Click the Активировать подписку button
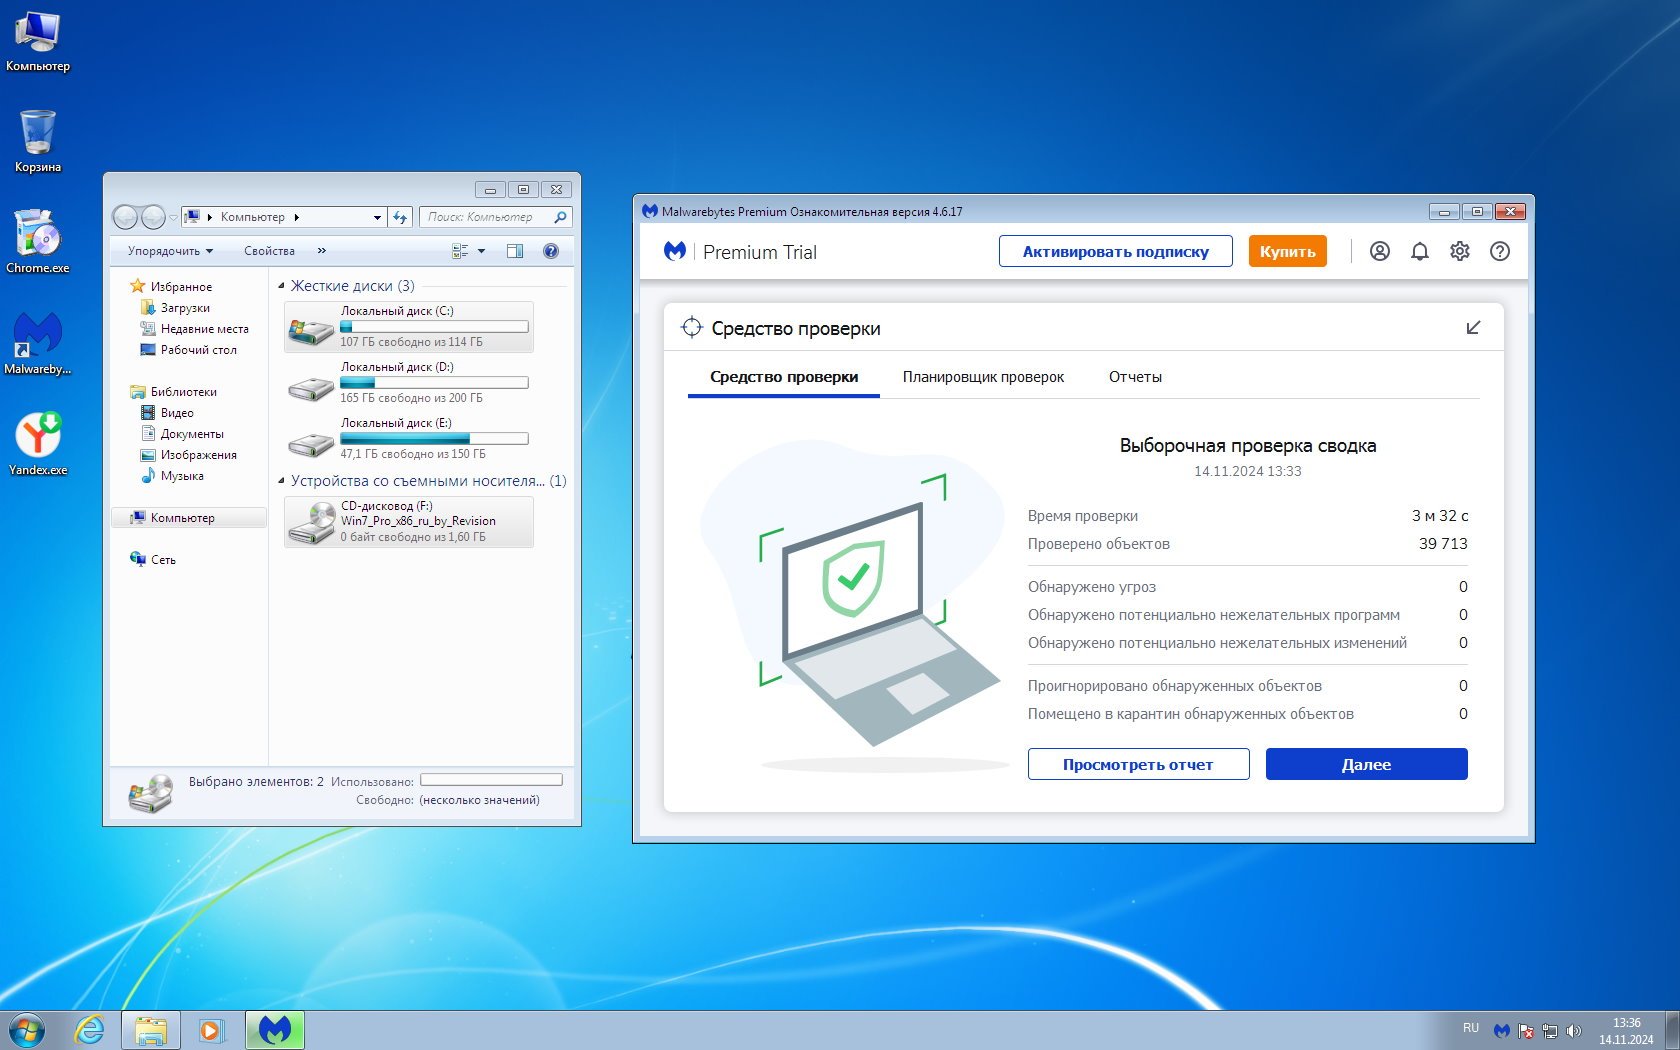Screen dimensions: 1680x1050 (x=1116, y=251)
